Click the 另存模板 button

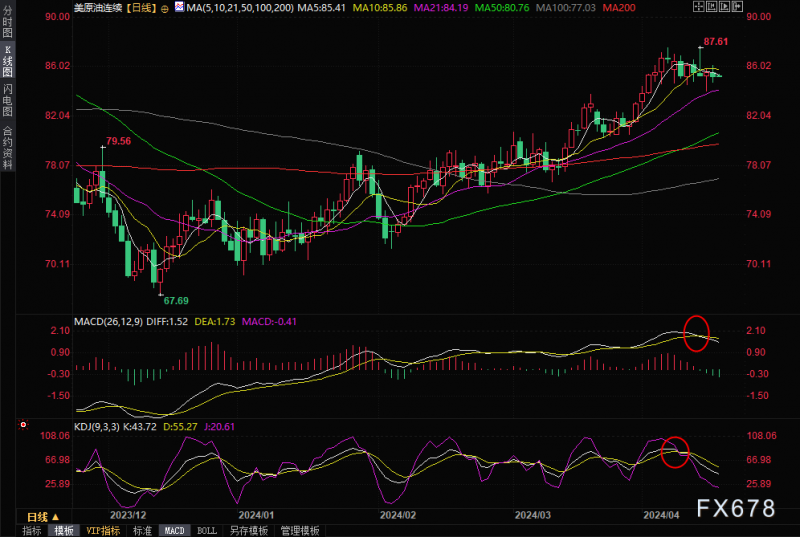249,531
